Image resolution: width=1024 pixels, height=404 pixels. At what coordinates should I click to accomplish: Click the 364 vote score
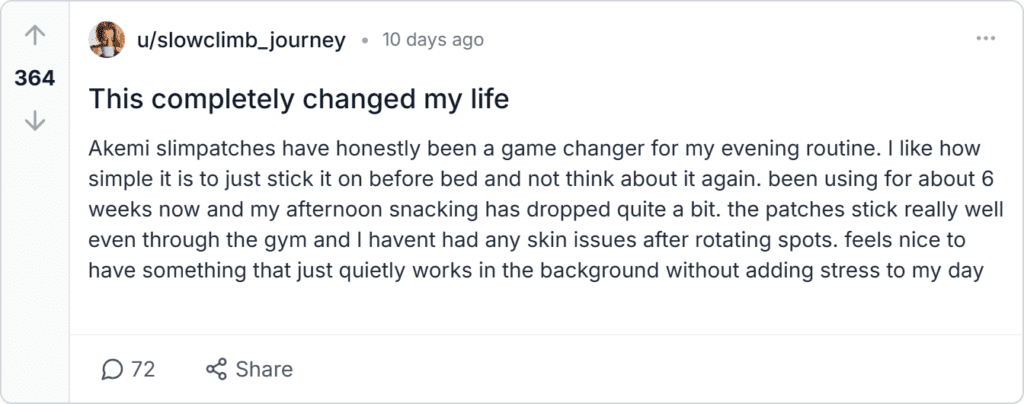pos(35,79)
